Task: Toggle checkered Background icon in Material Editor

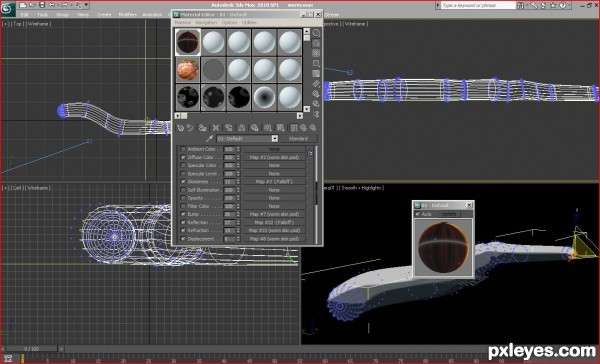Action: pos(316,53)
